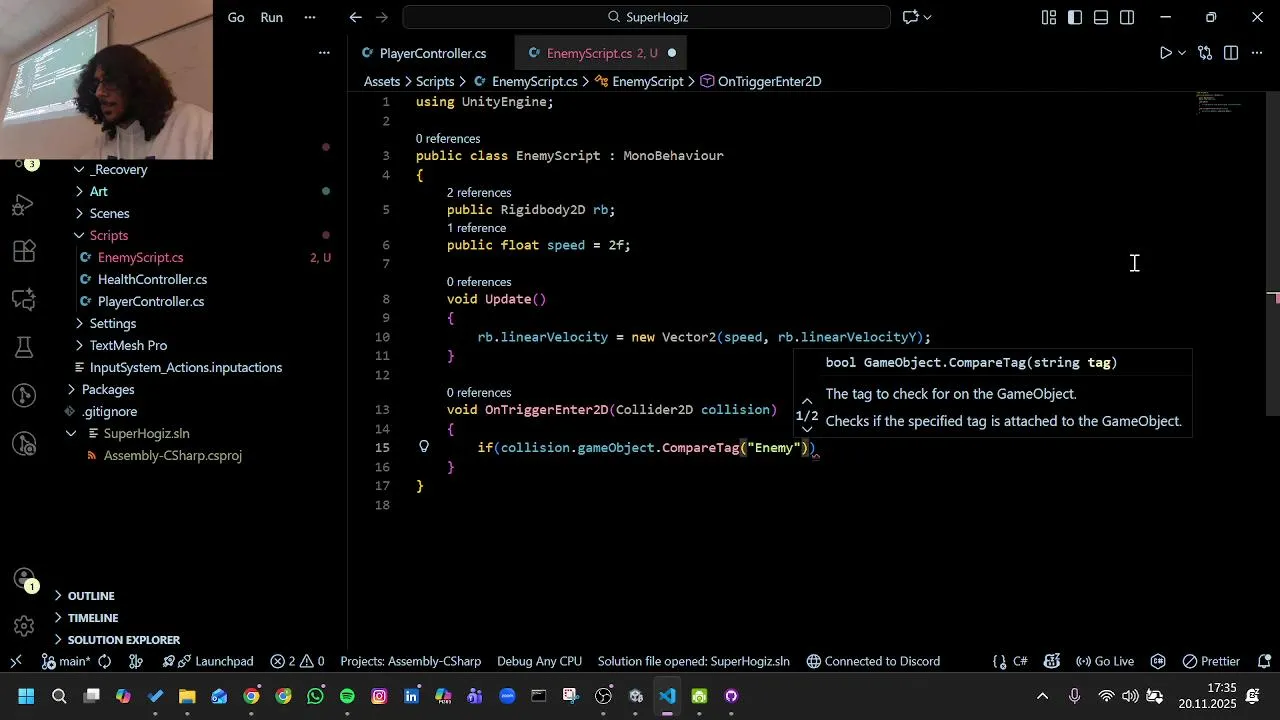Viewport: 1280px width, 720px height.
Task: Expand the OUTLINE section
Action: tap(91, 595)
